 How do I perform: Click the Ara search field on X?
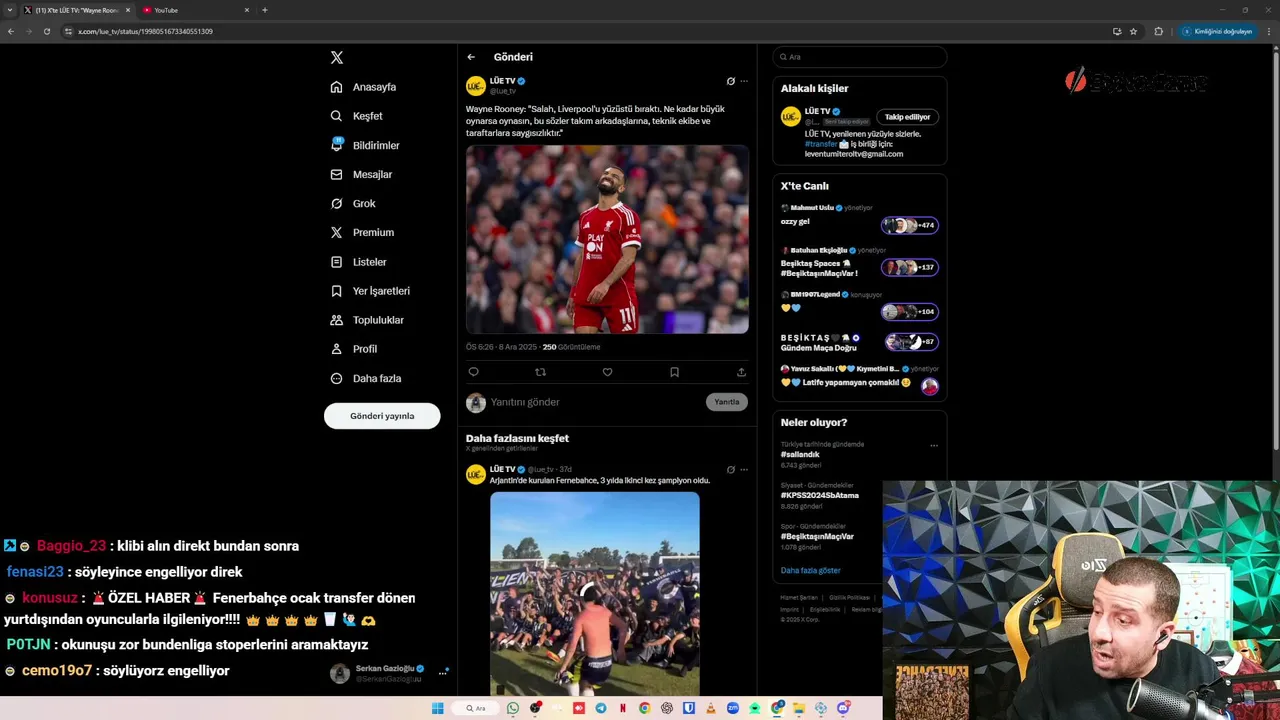point(860,57)
